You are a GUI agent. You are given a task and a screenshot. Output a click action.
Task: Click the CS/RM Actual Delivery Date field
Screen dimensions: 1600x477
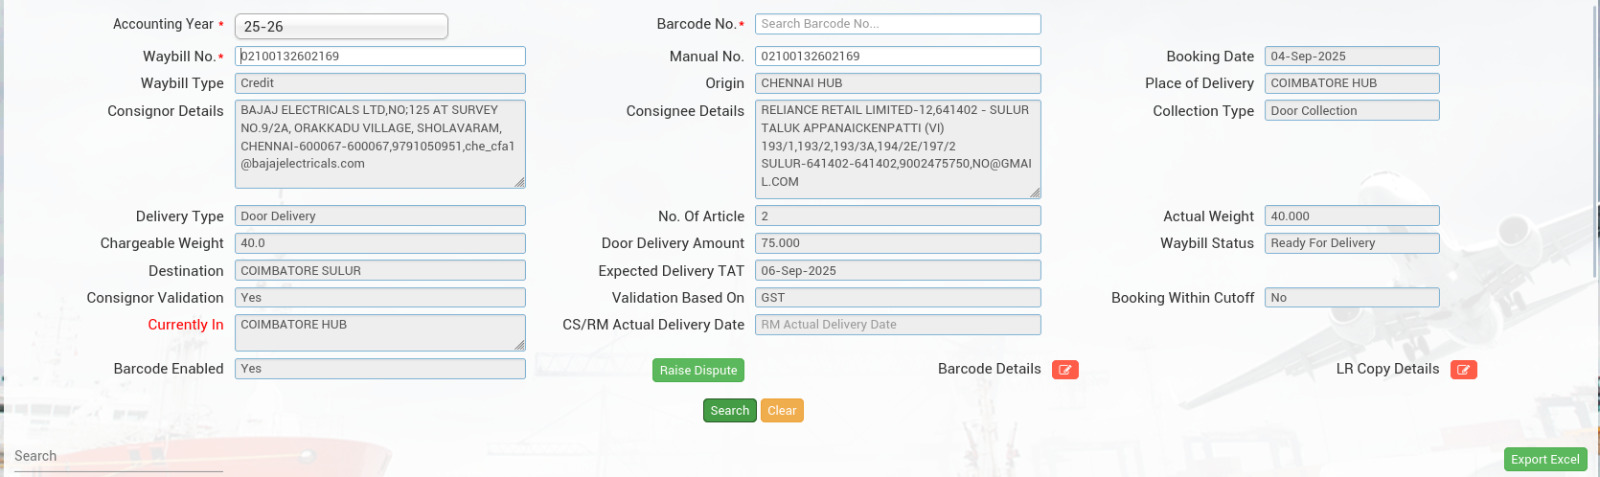click(897, 325)
